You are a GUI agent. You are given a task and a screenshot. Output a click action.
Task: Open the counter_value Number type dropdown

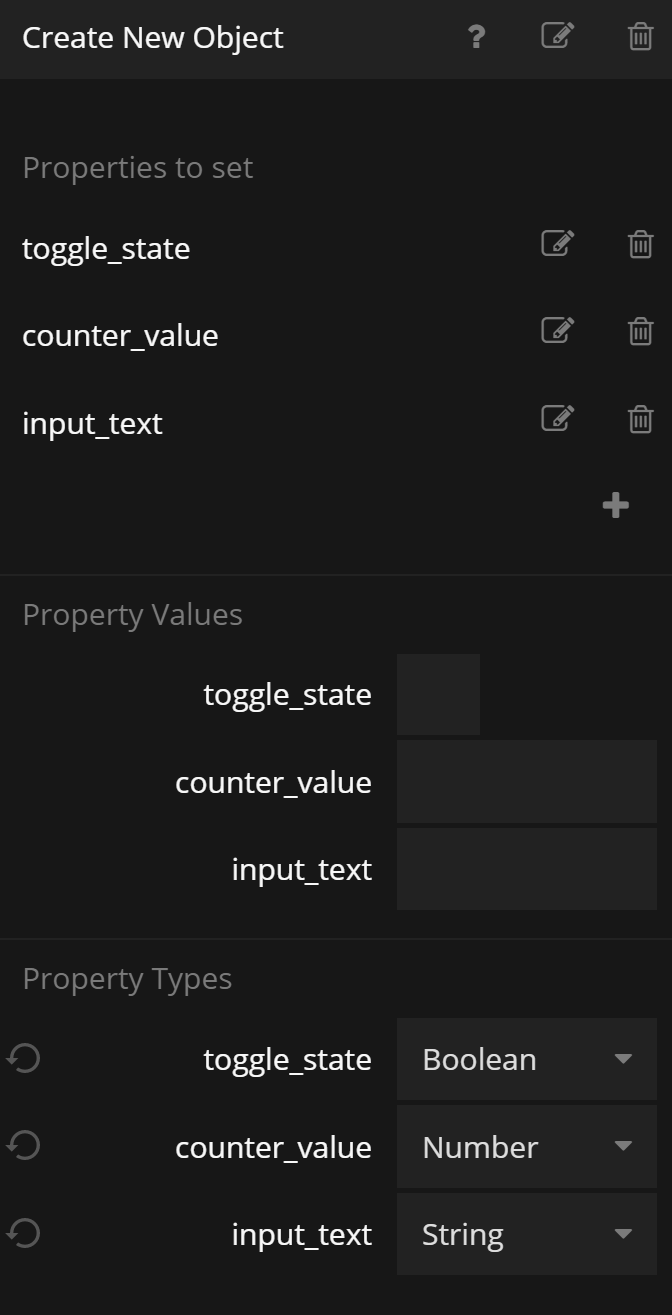tap(526, 1147)
